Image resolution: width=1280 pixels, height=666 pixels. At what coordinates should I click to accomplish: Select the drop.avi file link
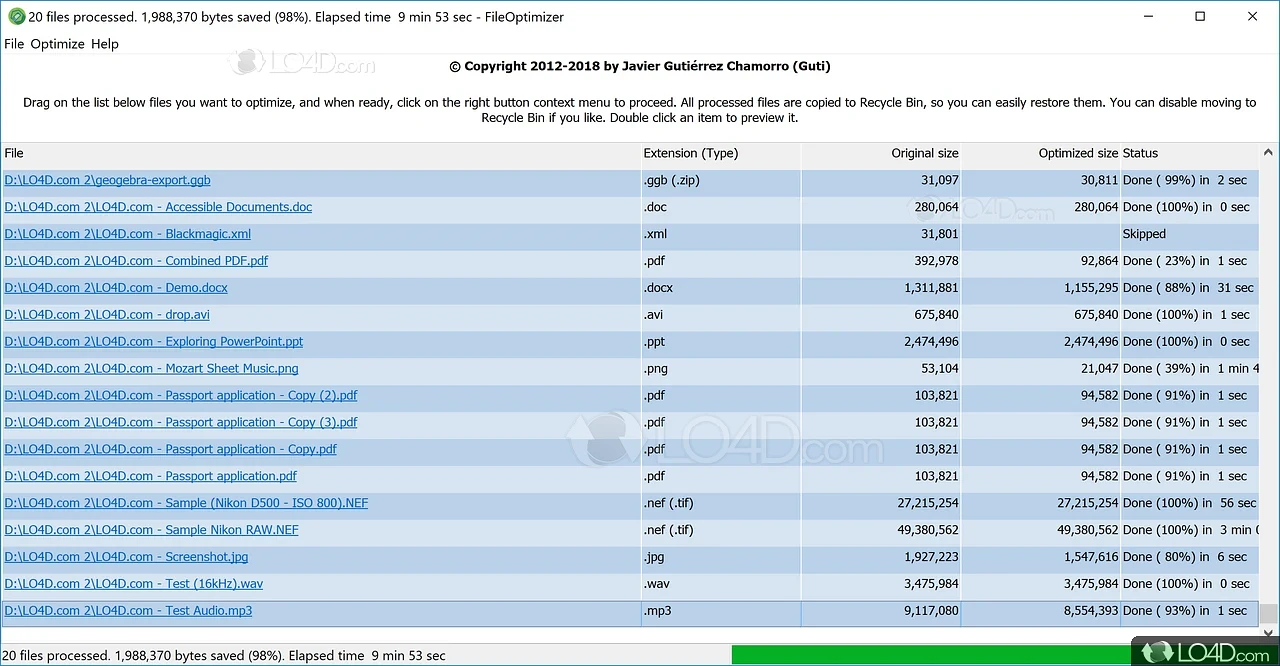(107, 315)
